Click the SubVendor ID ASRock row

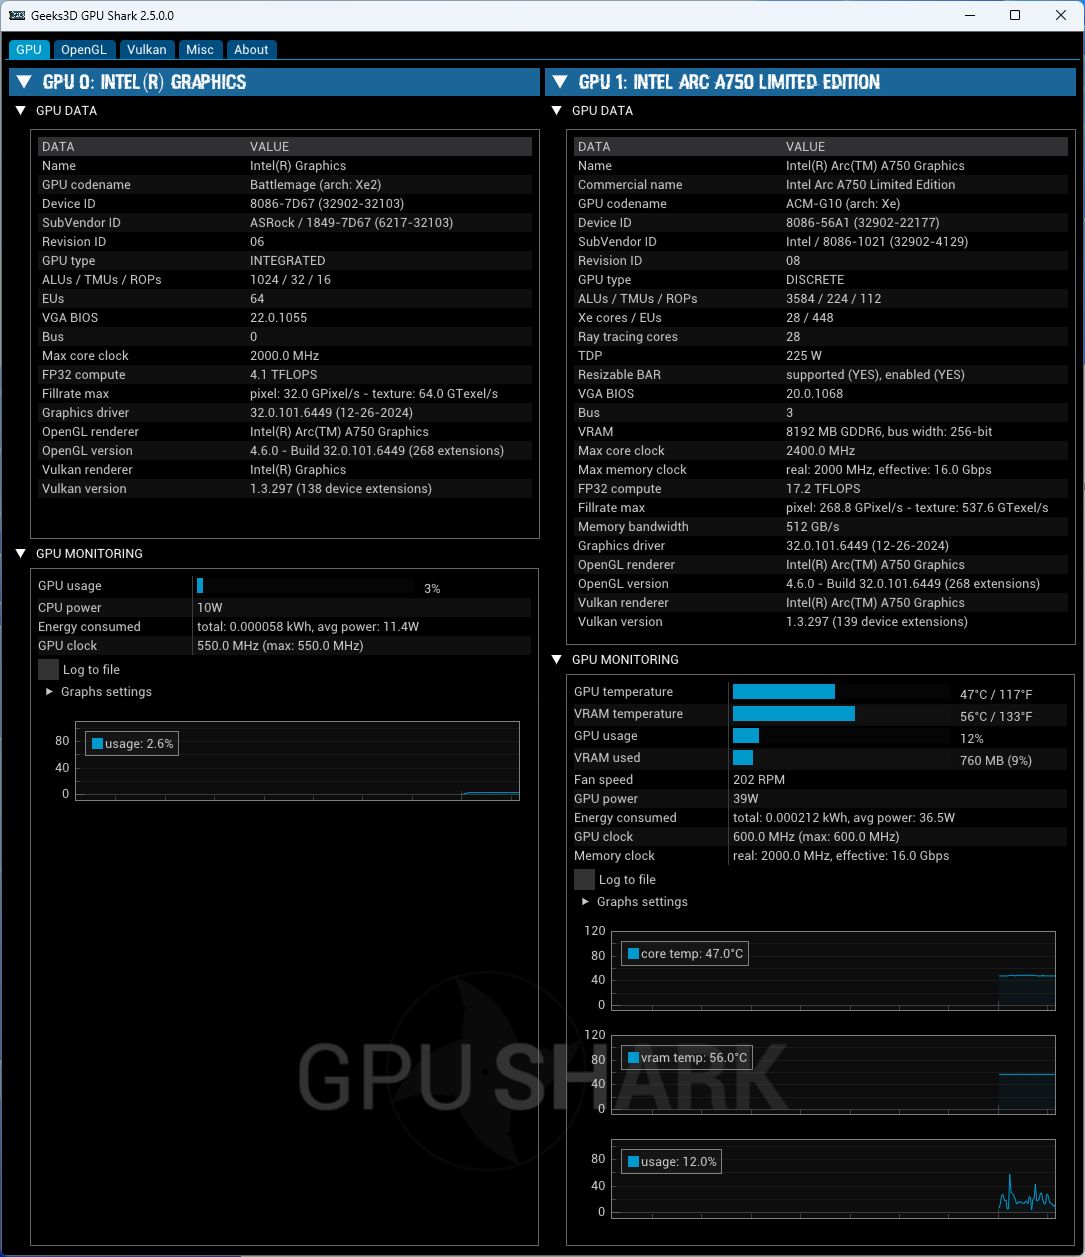click(x=285, y=223)
